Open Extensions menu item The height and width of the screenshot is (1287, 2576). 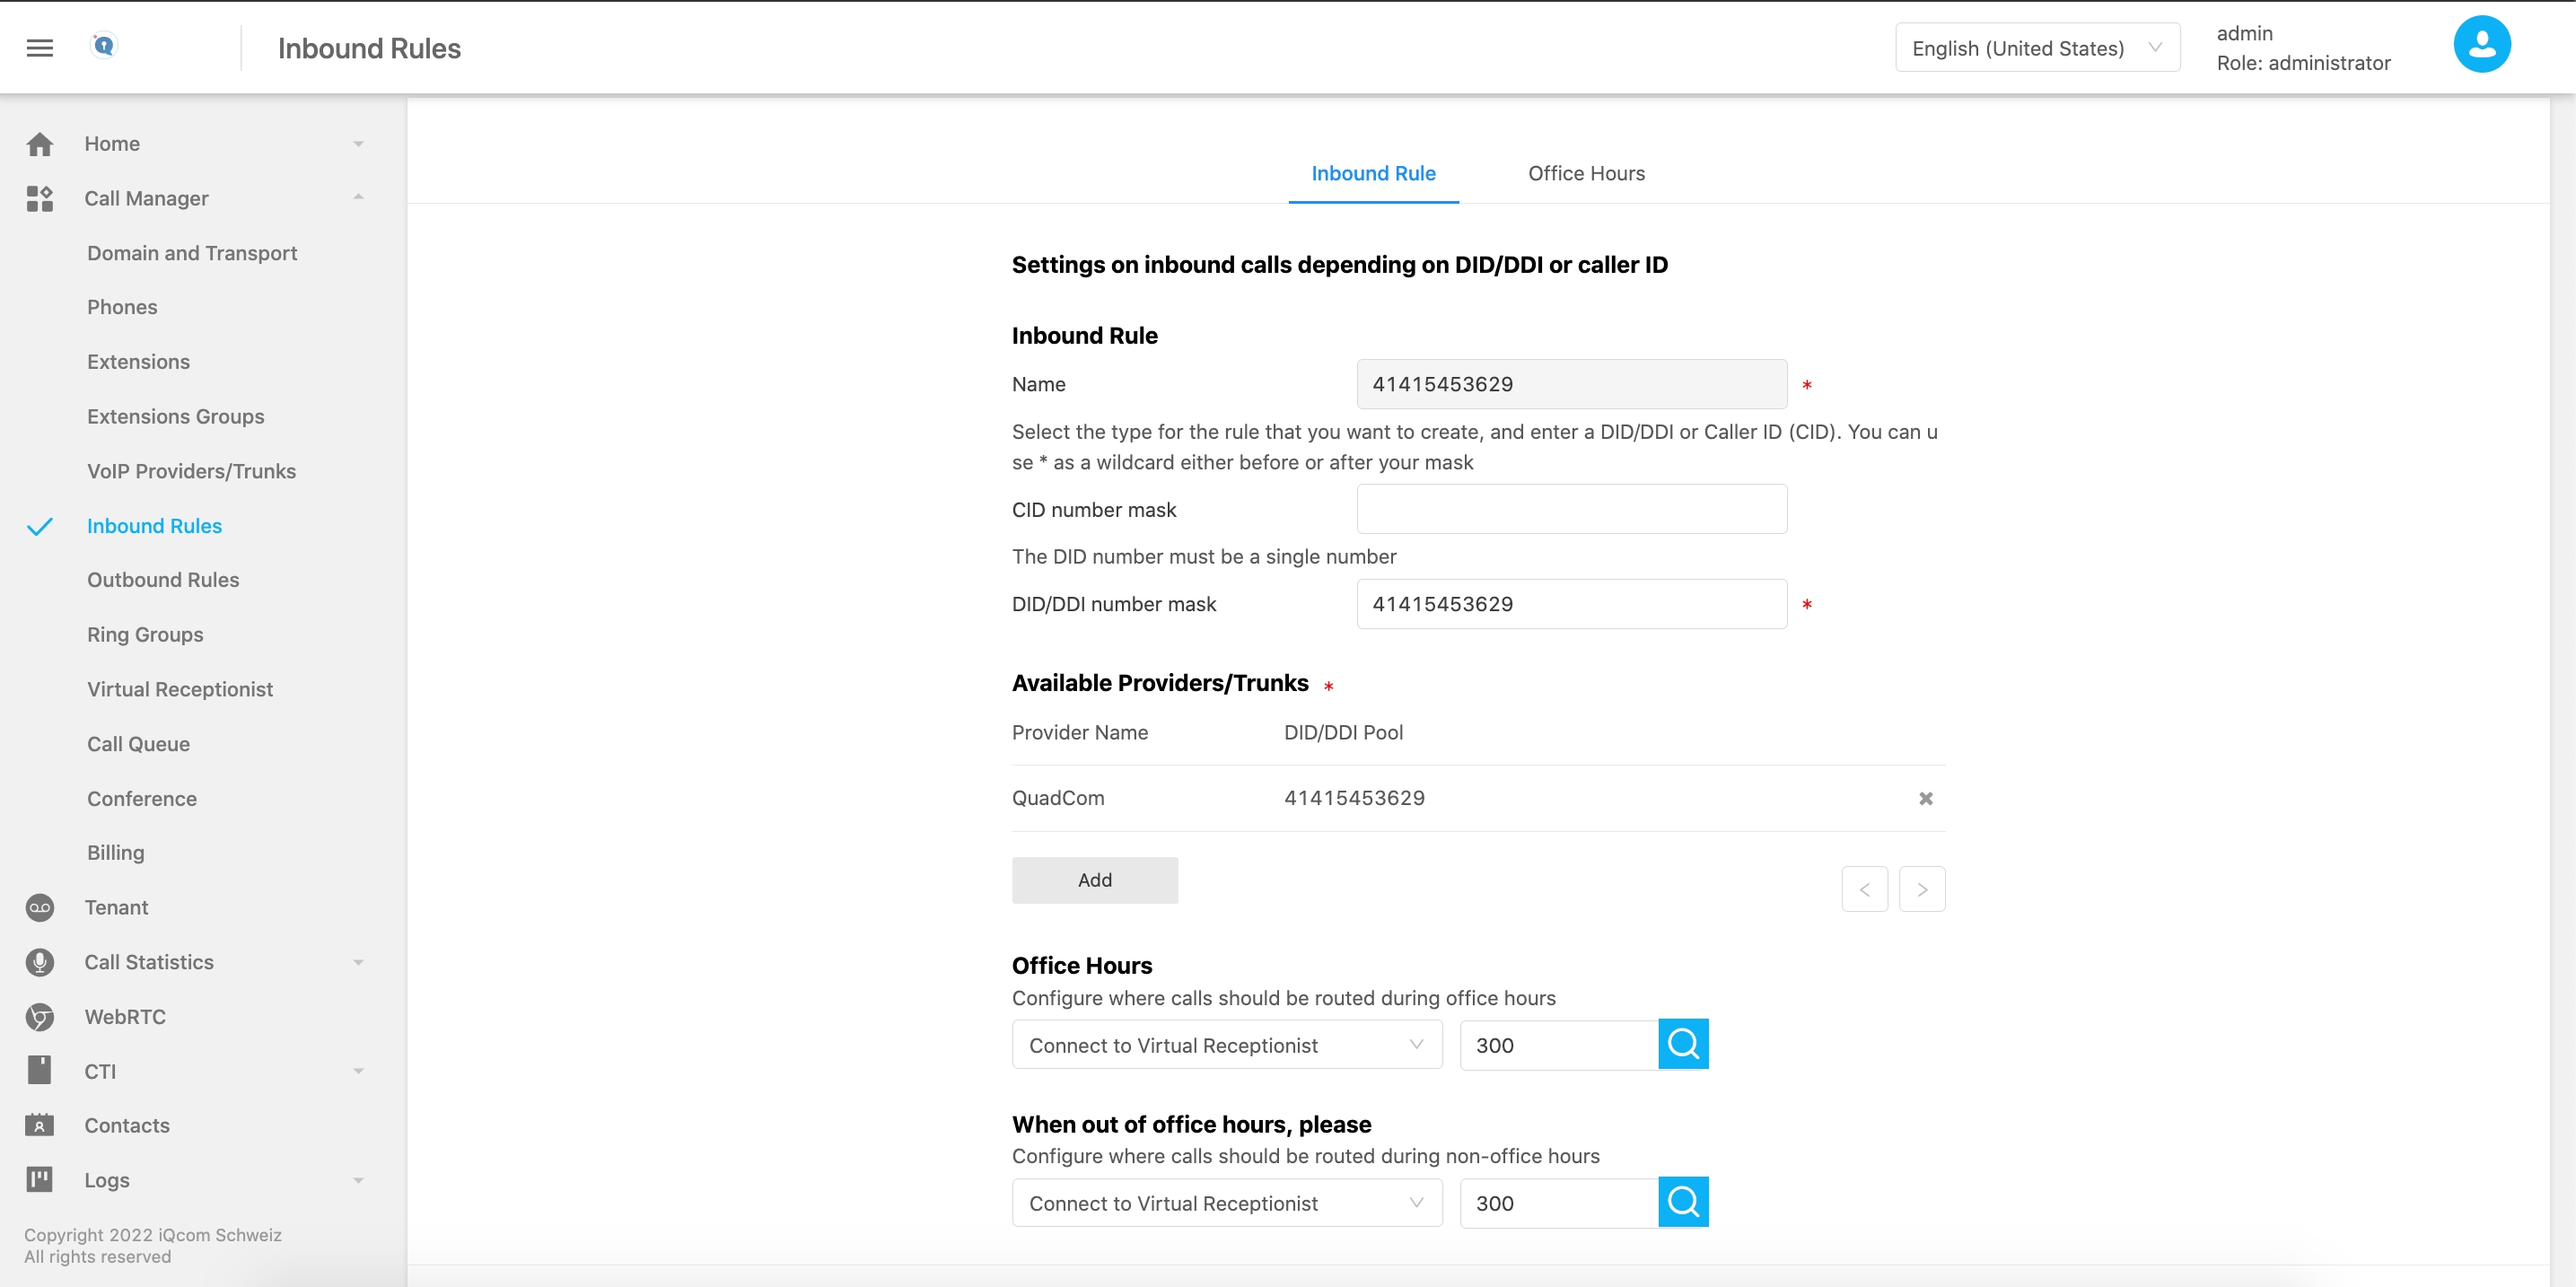(138, 362)
